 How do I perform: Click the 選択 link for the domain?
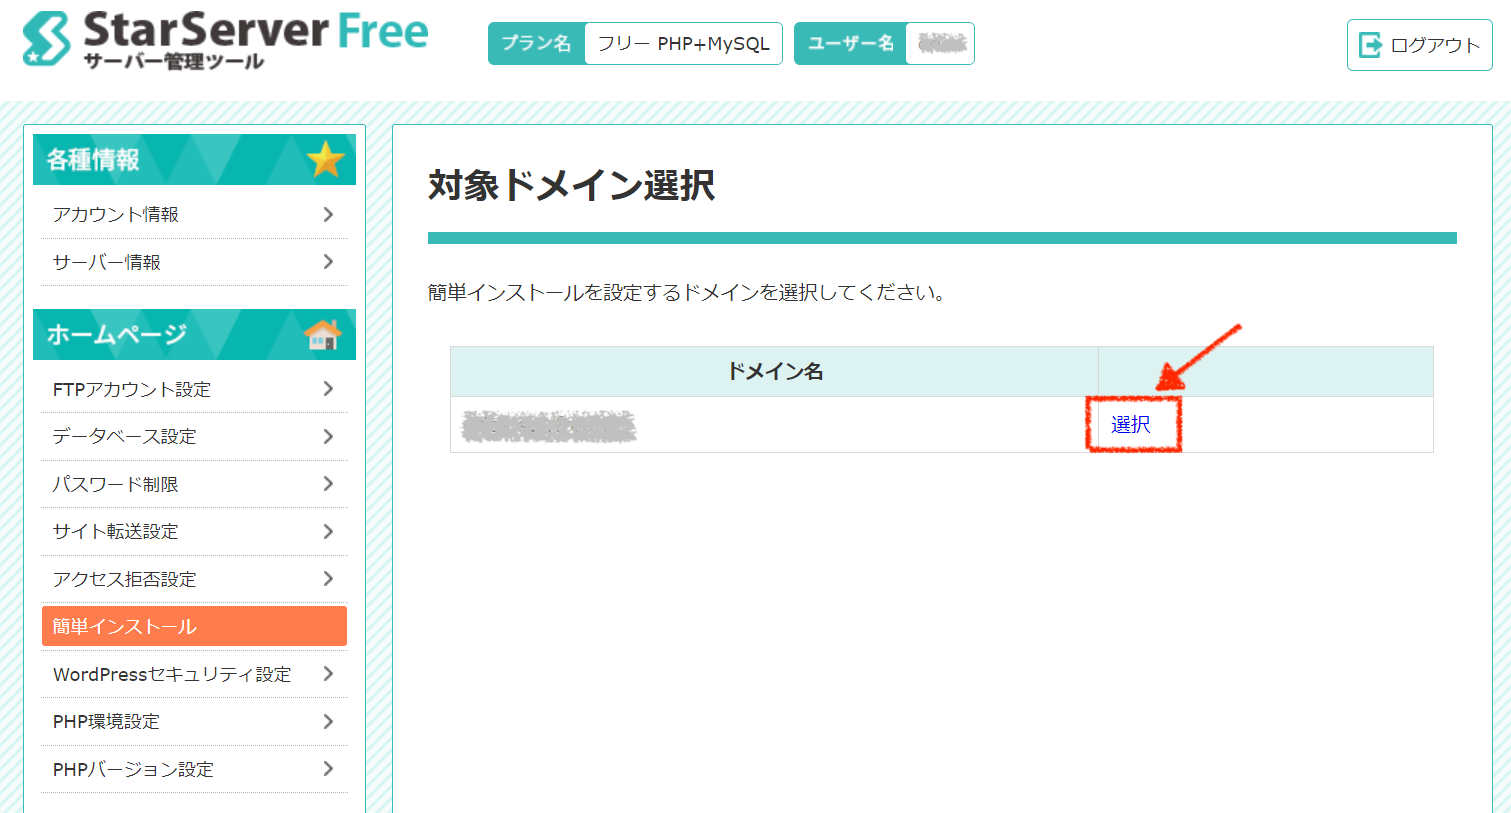[x=1131, y=425]
